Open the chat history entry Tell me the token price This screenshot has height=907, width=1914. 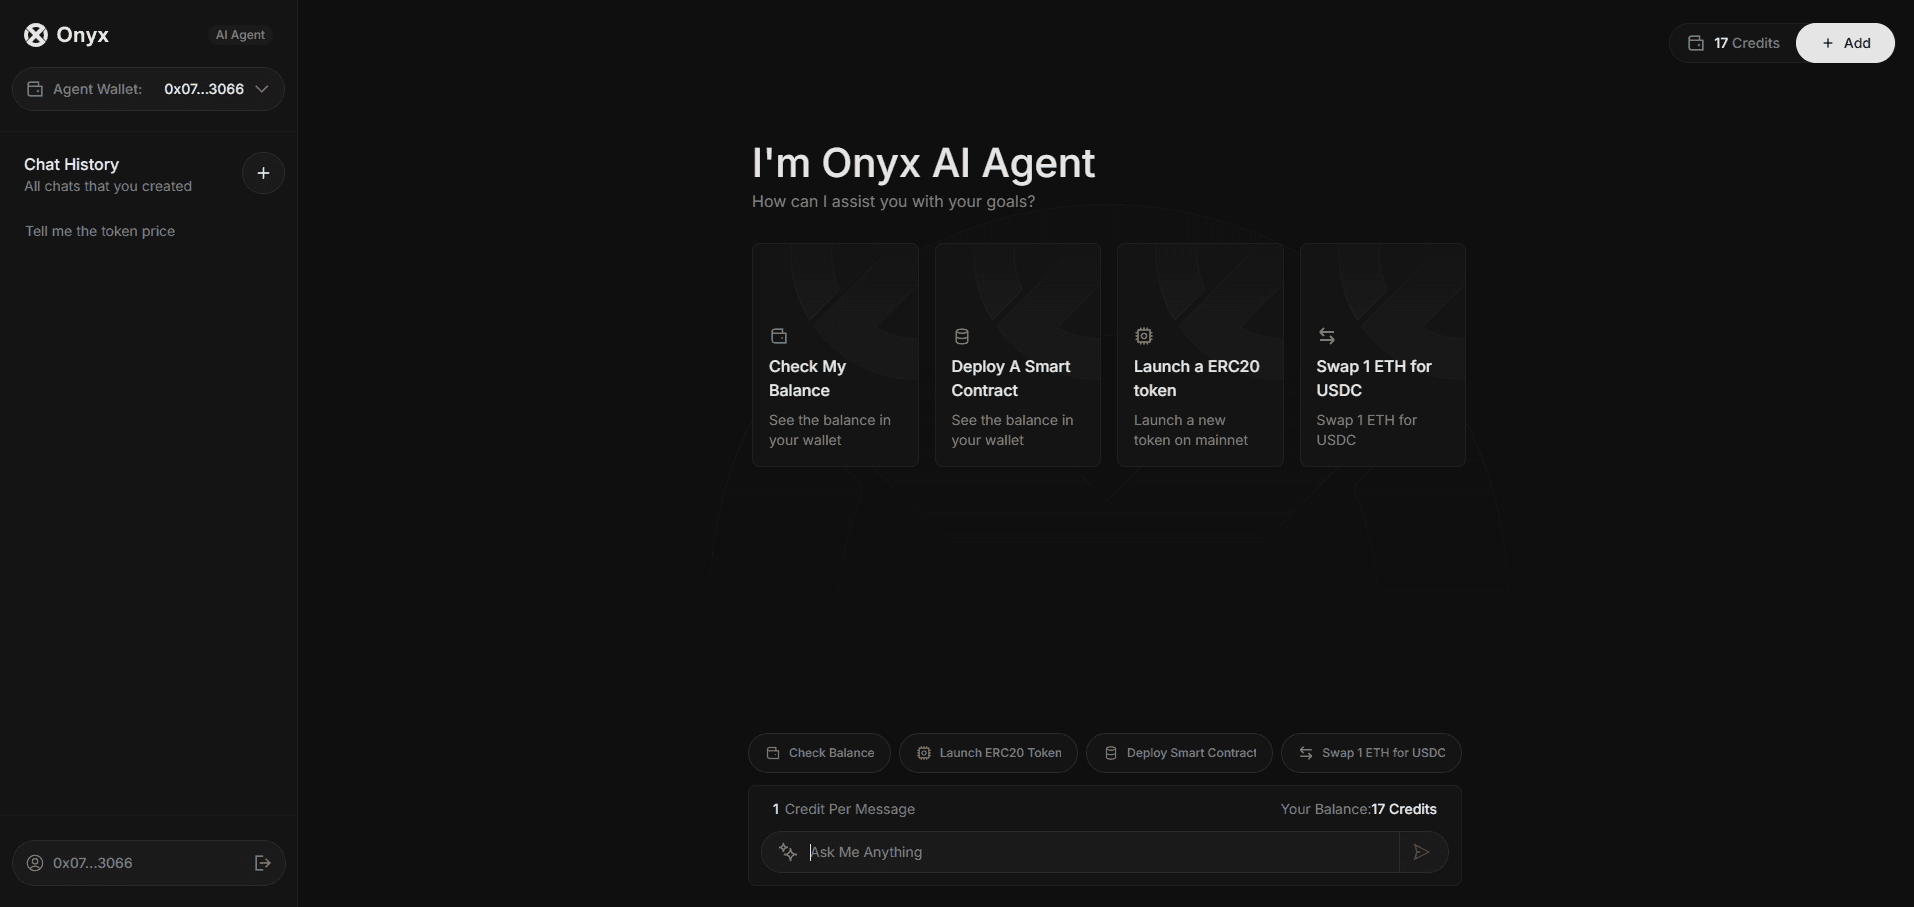(x=99, y=231)
